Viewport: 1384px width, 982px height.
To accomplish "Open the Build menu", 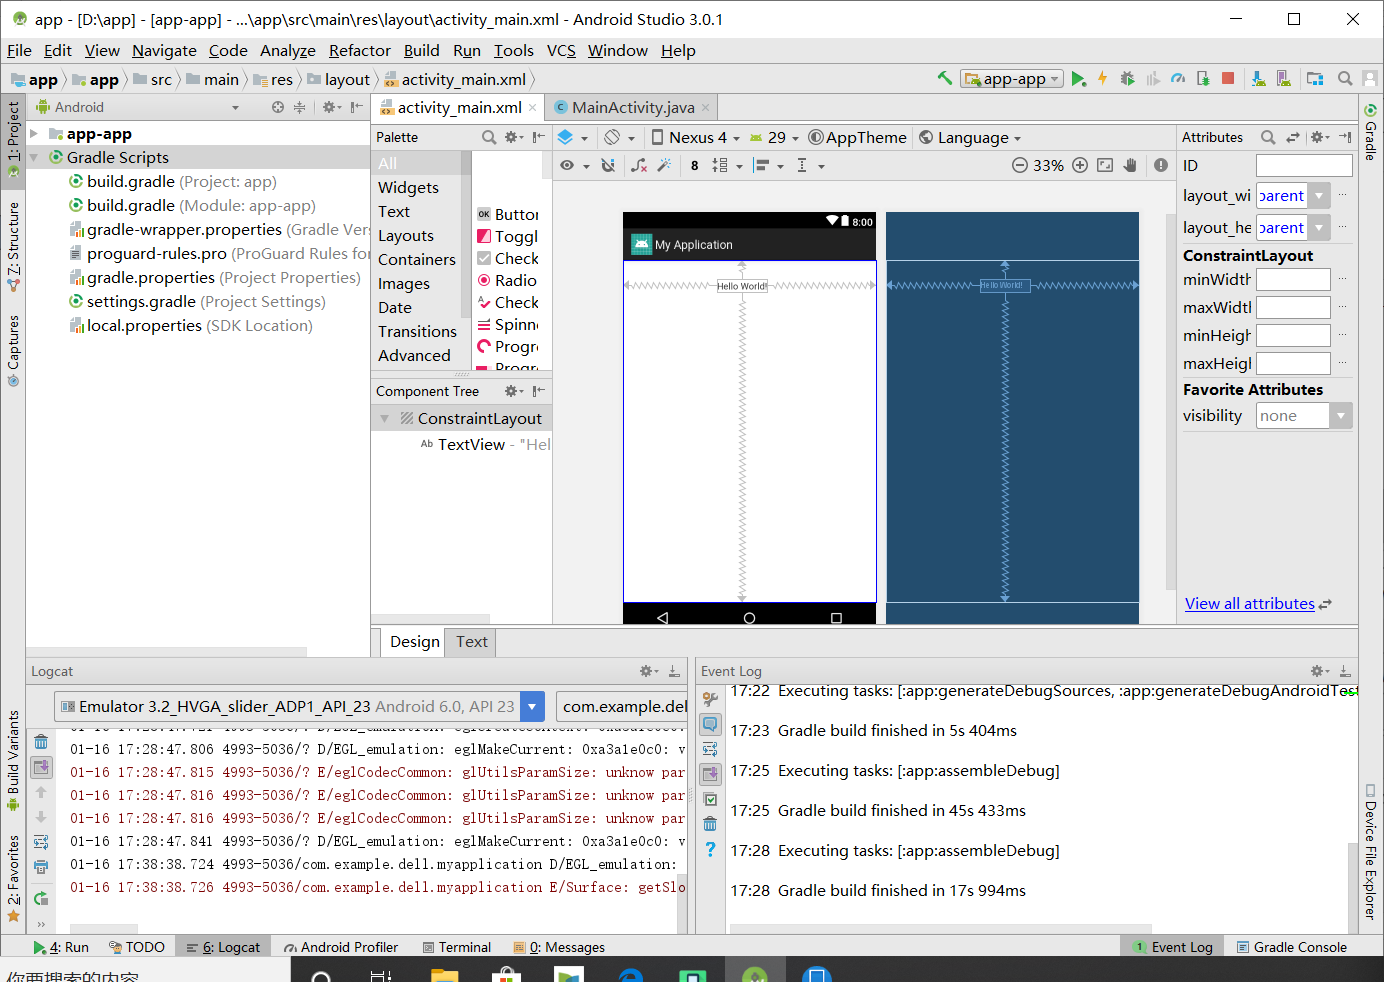I will (x=421, y=50).
